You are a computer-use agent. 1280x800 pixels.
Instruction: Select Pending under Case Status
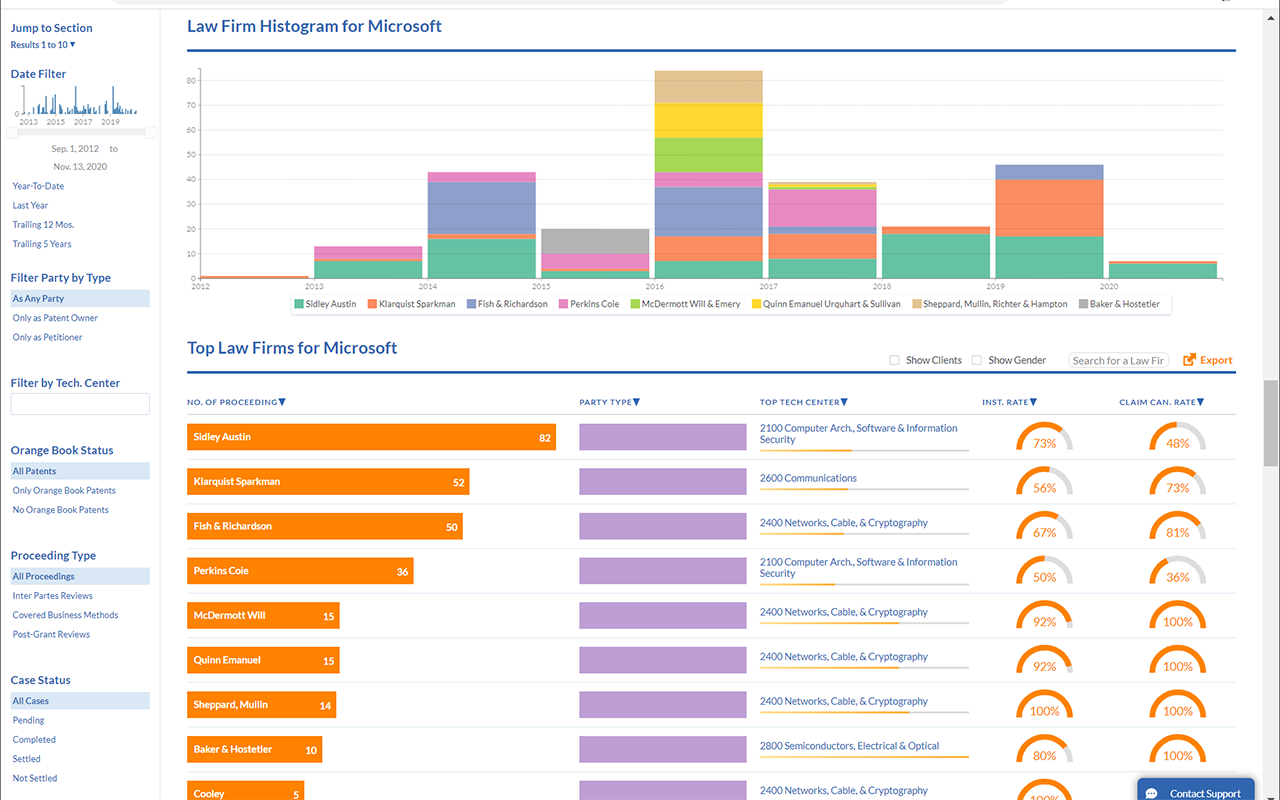pyautogui.click(x=28, y=720)
